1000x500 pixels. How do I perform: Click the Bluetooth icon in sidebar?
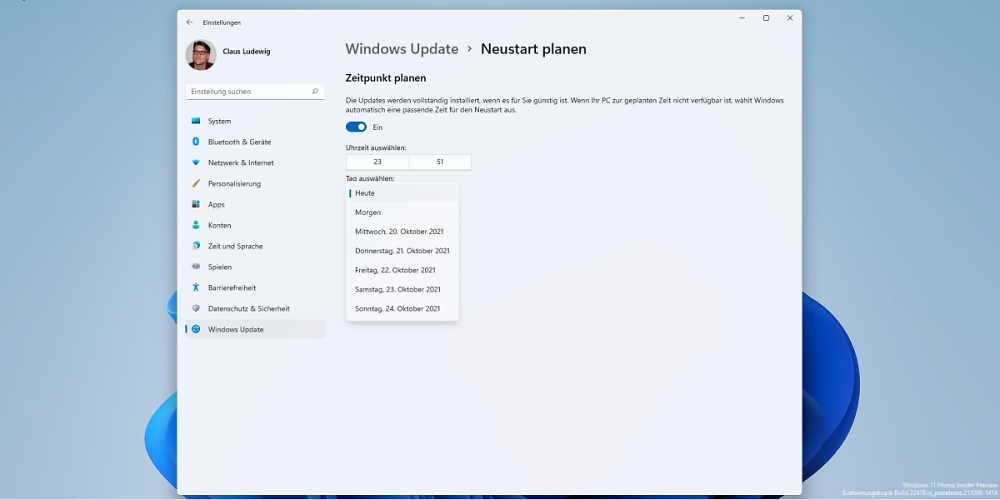tap(196, 142)
